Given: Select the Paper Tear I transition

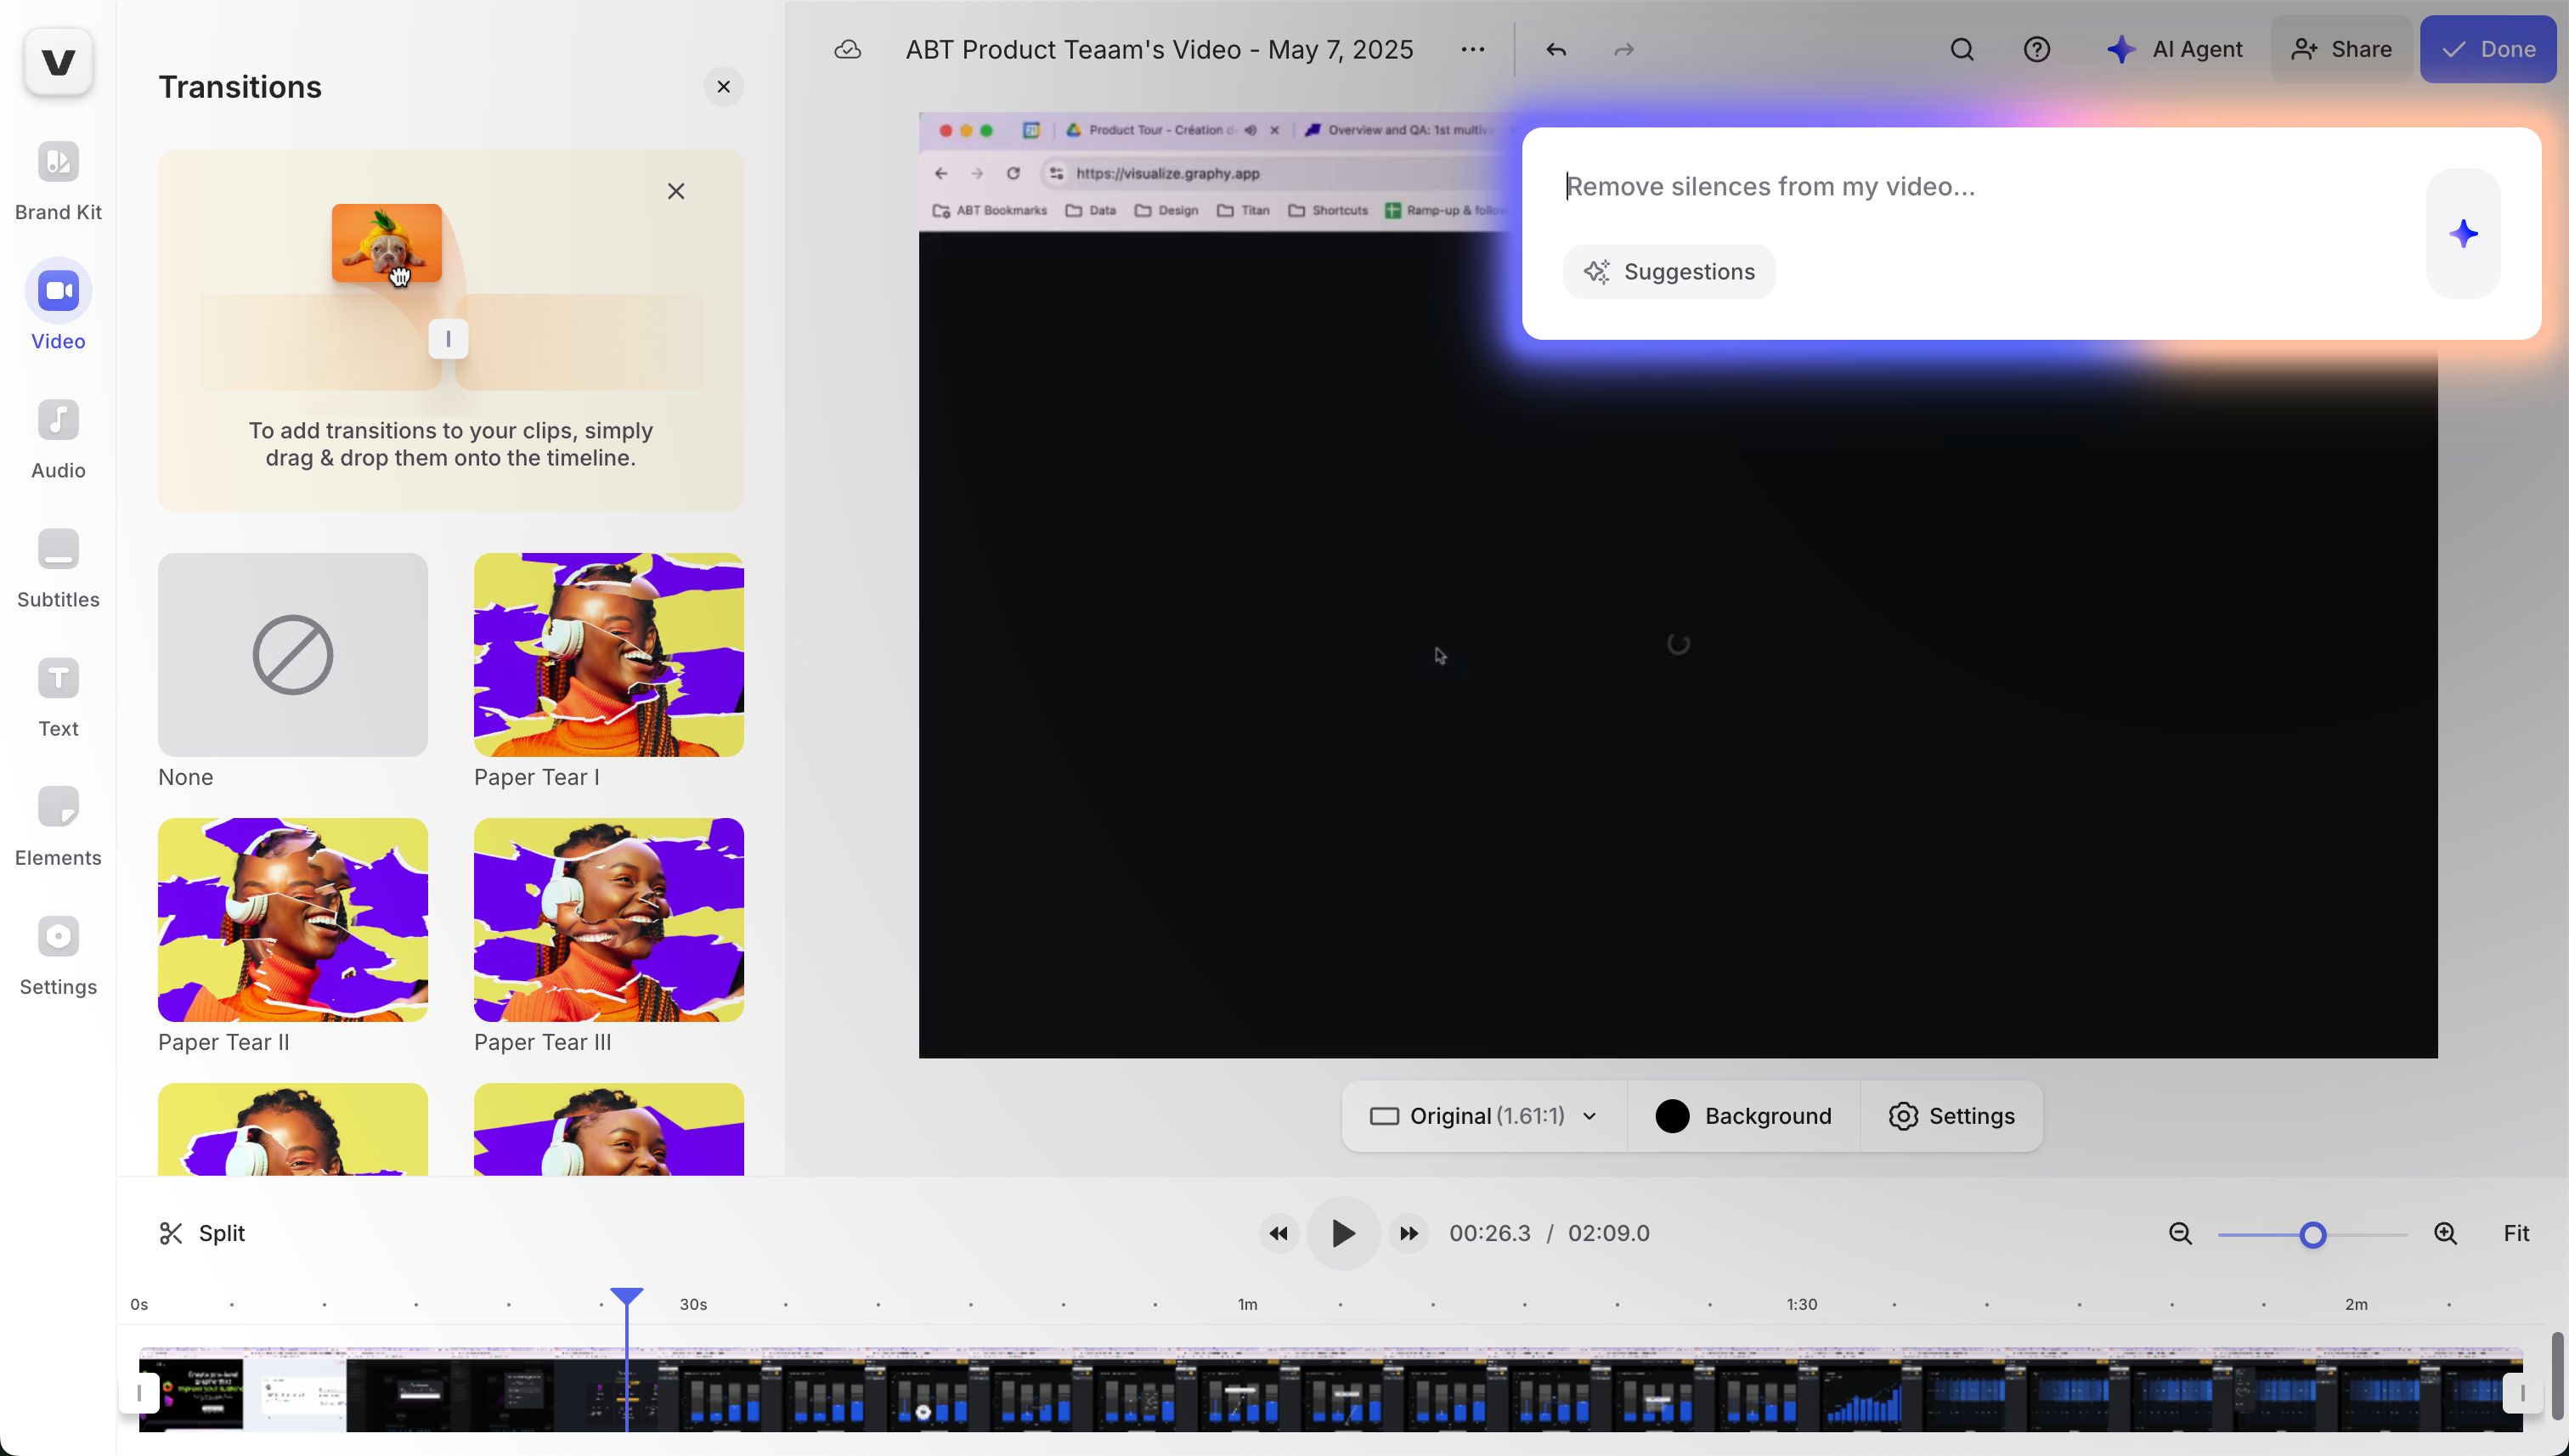Looking at the screenshot, I should tap(609, 655).
